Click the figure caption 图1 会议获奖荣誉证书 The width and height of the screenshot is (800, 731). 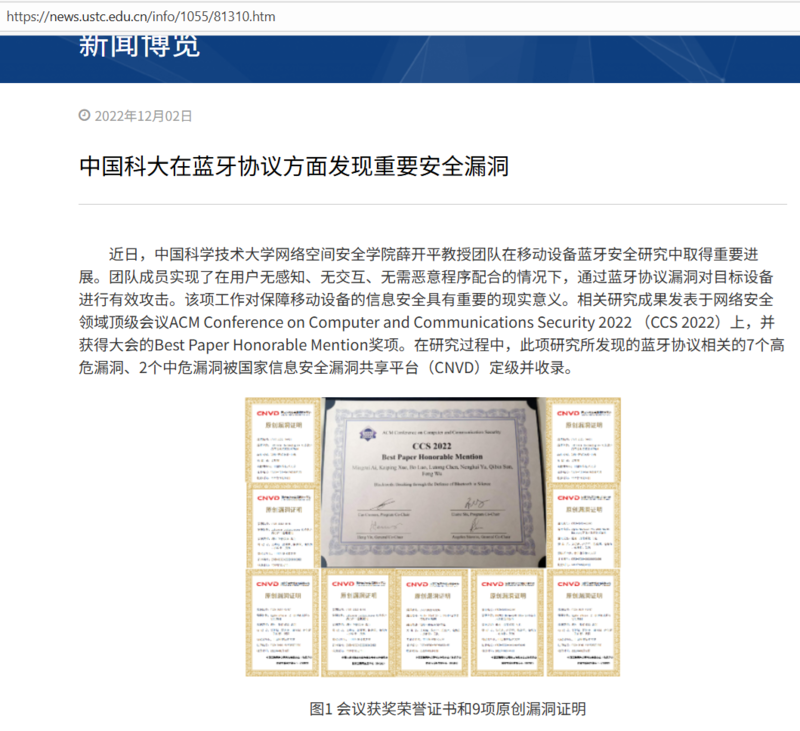pyautogui.click(x=447, y=708)
